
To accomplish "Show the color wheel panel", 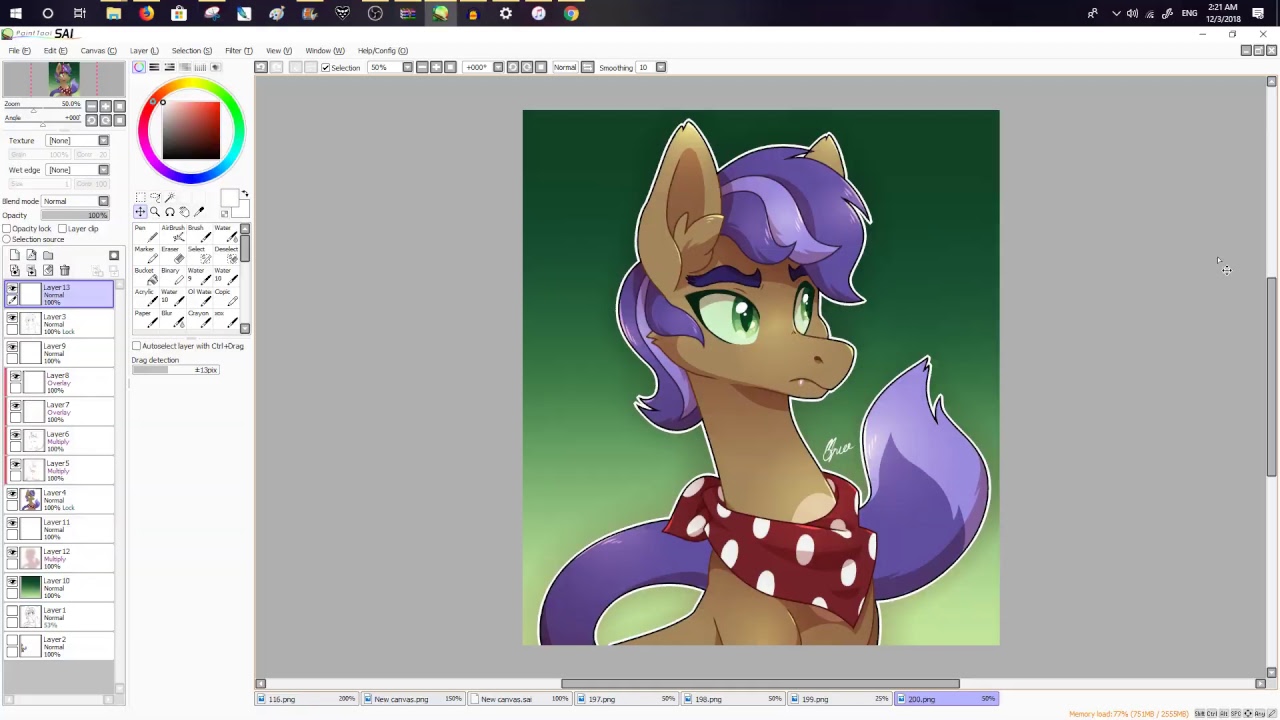I will (x=139, y=67).
